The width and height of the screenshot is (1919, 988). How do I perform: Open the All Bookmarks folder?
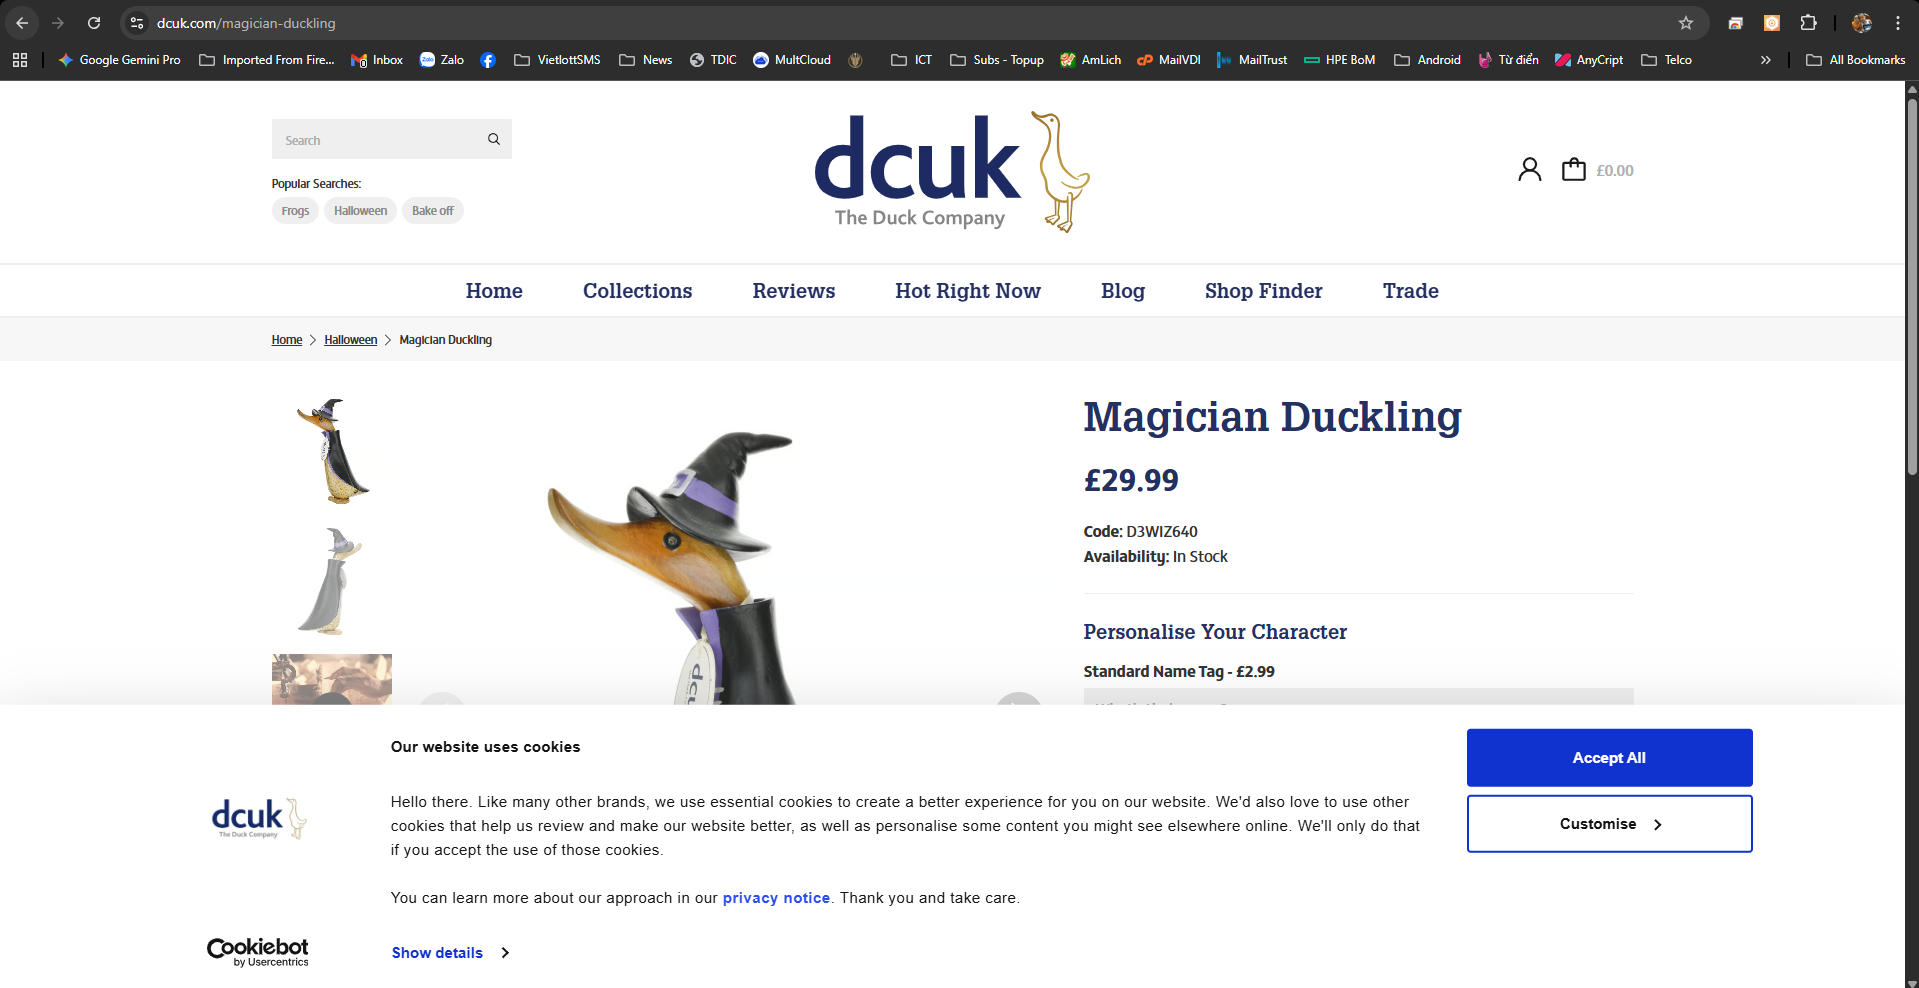[x=1856, y=60]
